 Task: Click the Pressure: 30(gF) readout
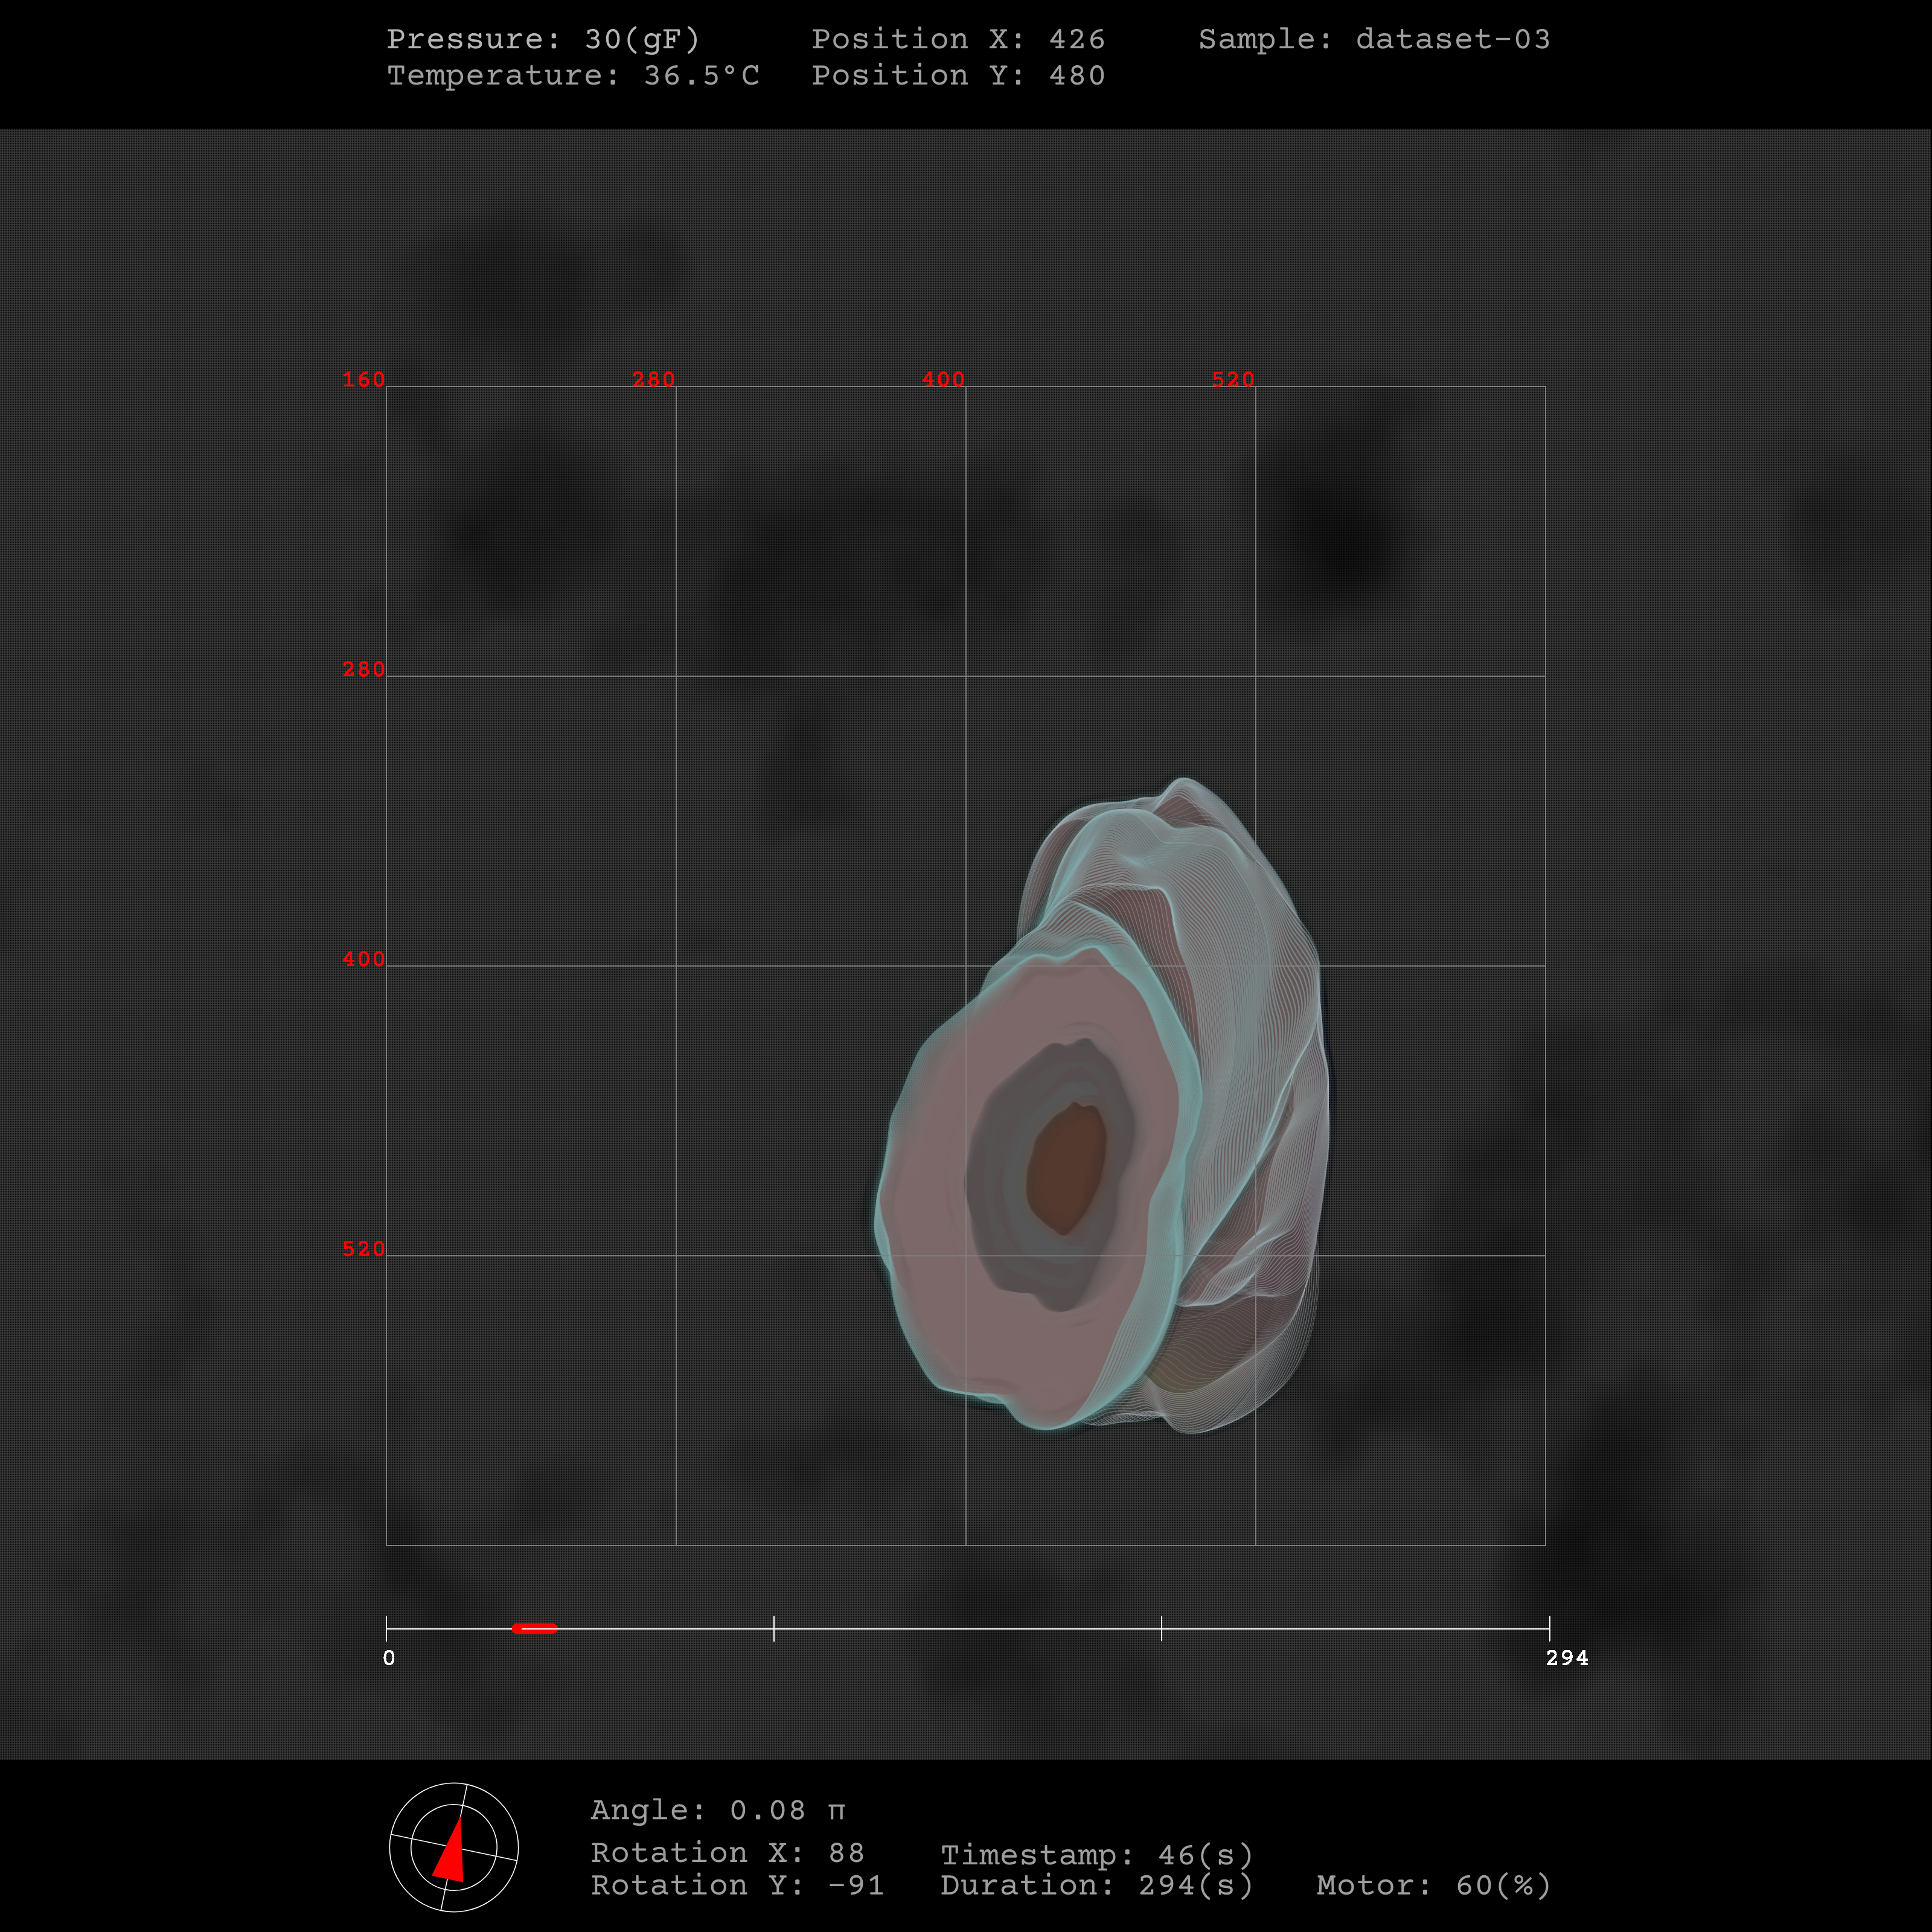pyautogui.click(x=543, y=39)
